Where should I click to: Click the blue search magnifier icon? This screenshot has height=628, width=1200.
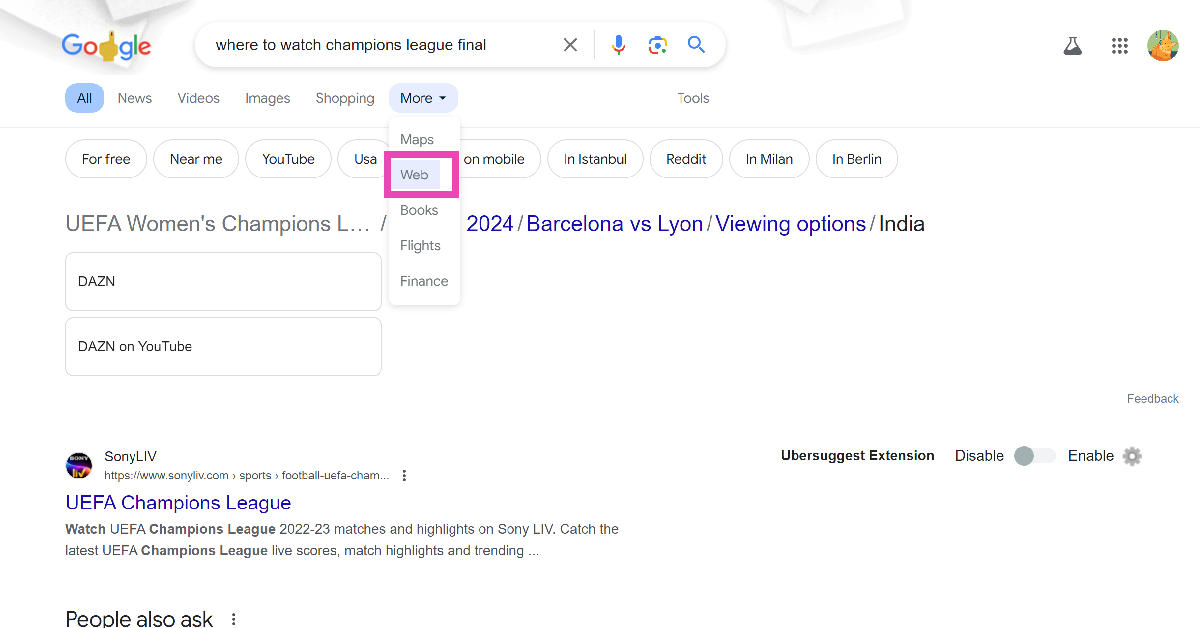point(696,45)
